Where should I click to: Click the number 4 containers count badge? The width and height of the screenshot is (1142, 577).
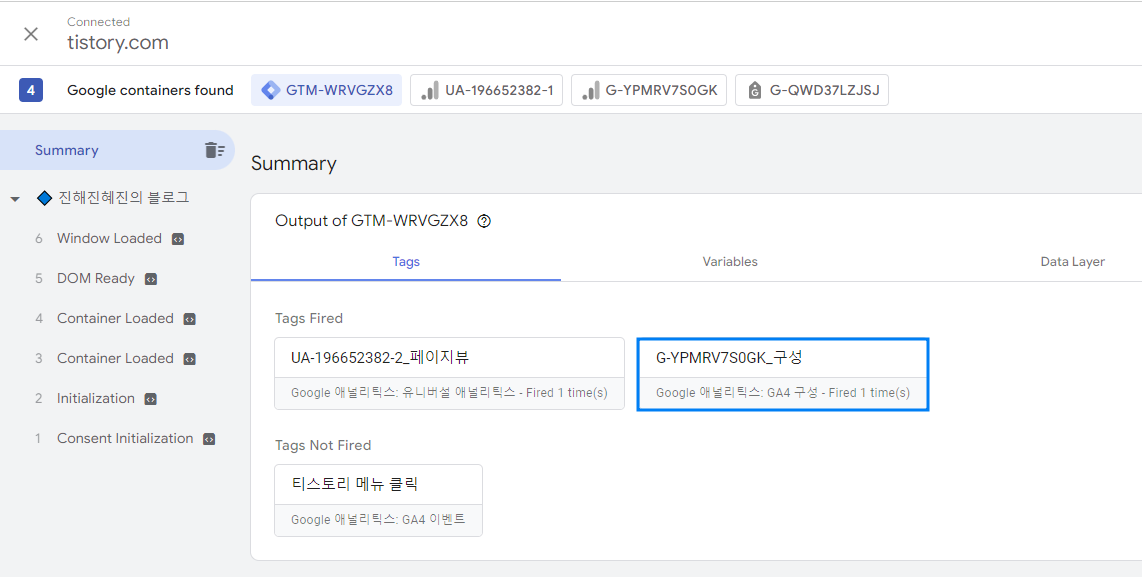click(31, 90)
